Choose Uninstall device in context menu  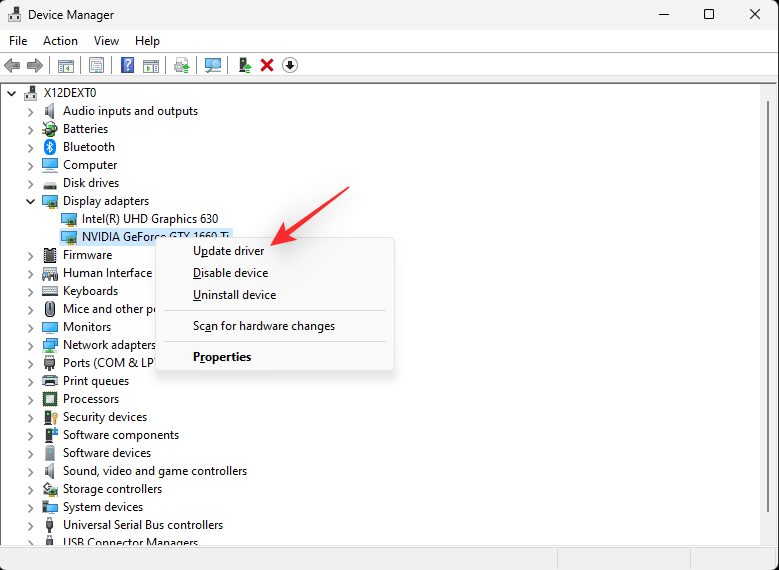pyautogui.click(x=234, y=295)
